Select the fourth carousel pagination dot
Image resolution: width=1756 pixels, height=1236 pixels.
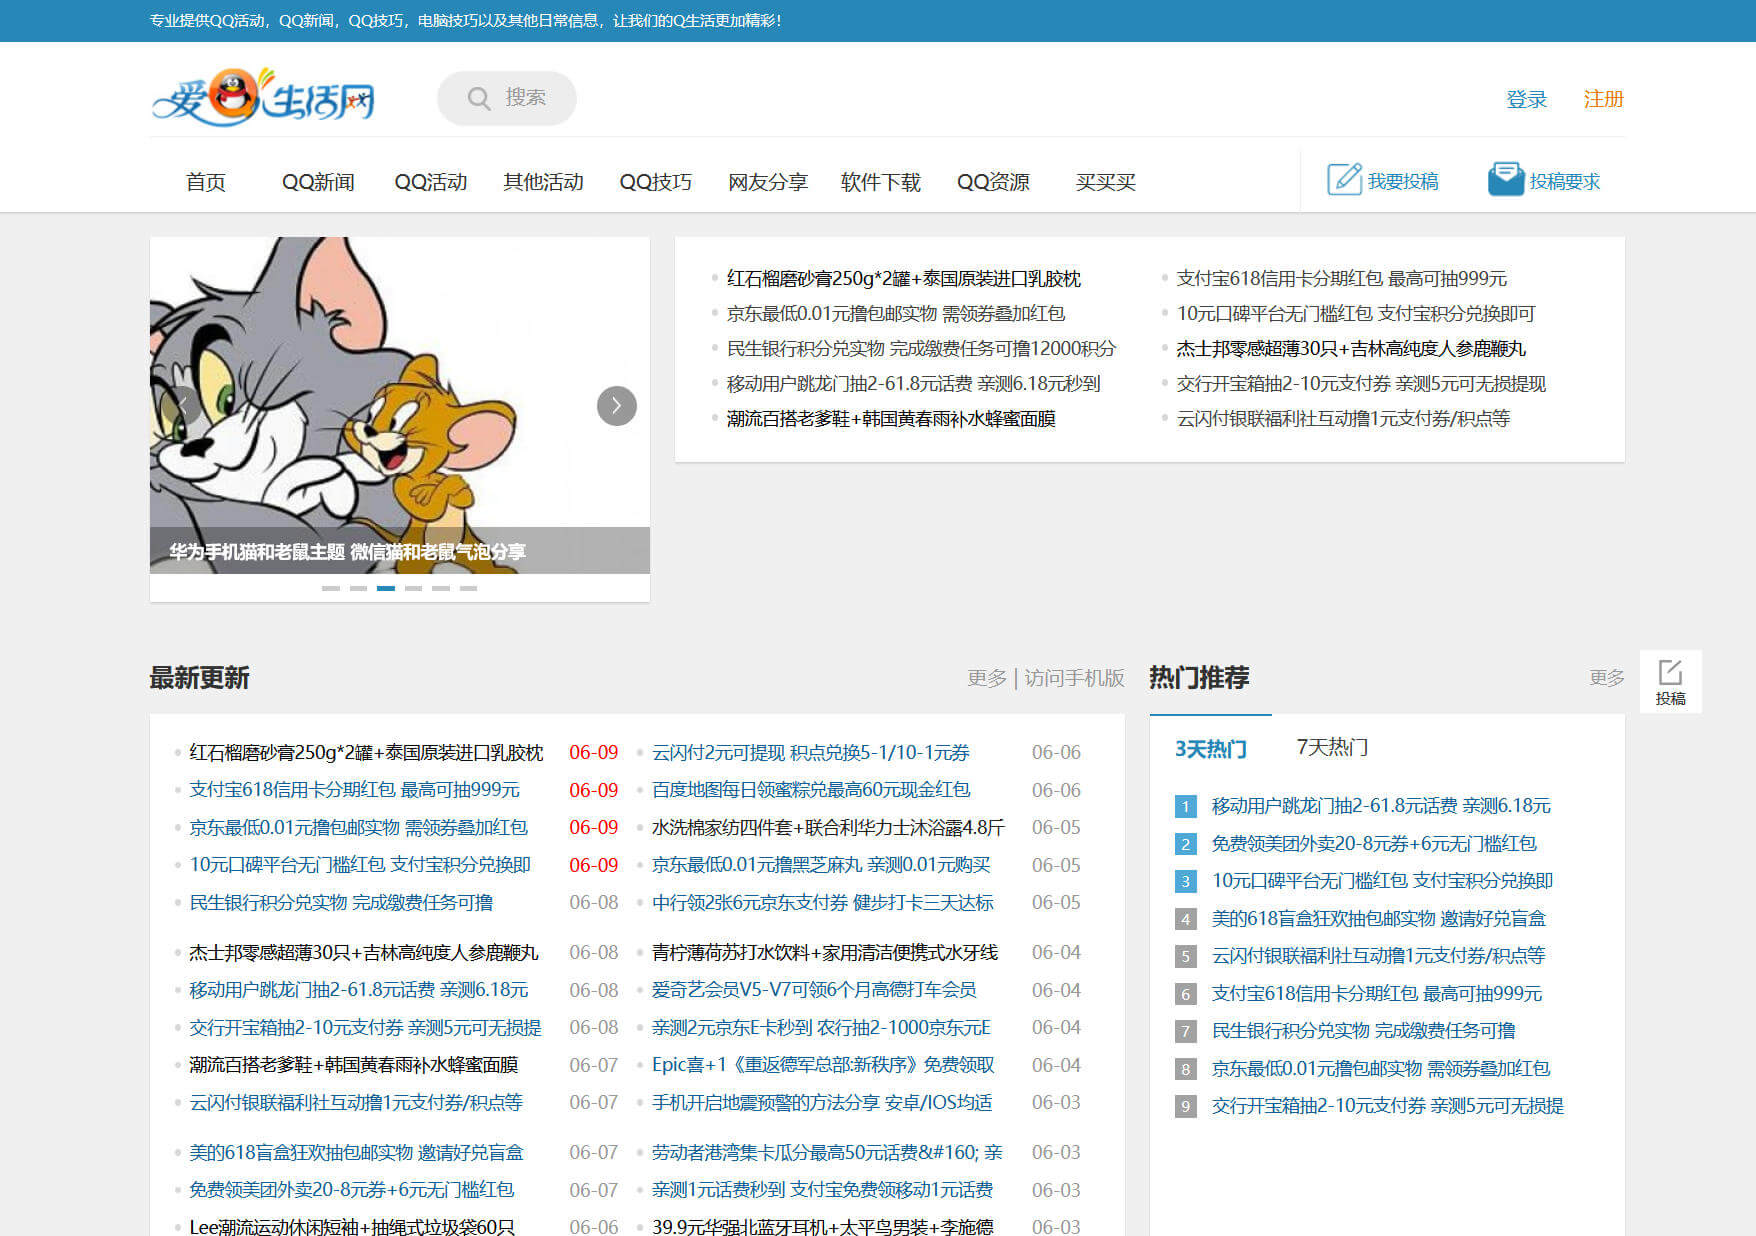coord(413,588)
